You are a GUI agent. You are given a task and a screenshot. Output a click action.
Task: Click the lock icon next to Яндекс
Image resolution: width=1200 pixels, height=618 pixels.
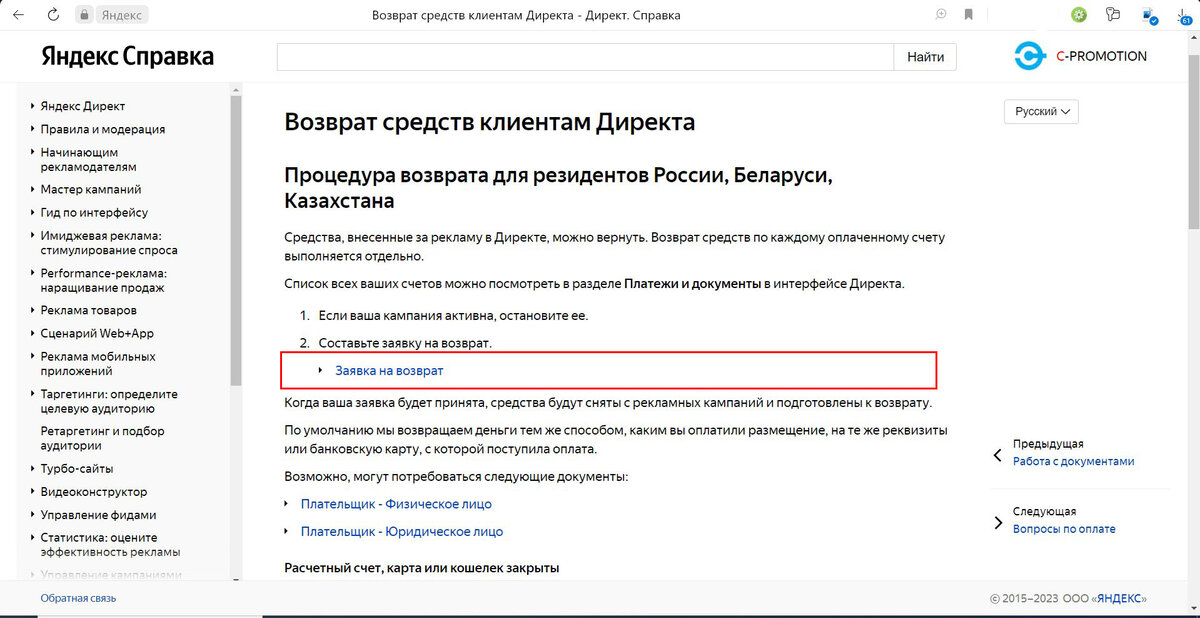(84, 15)
